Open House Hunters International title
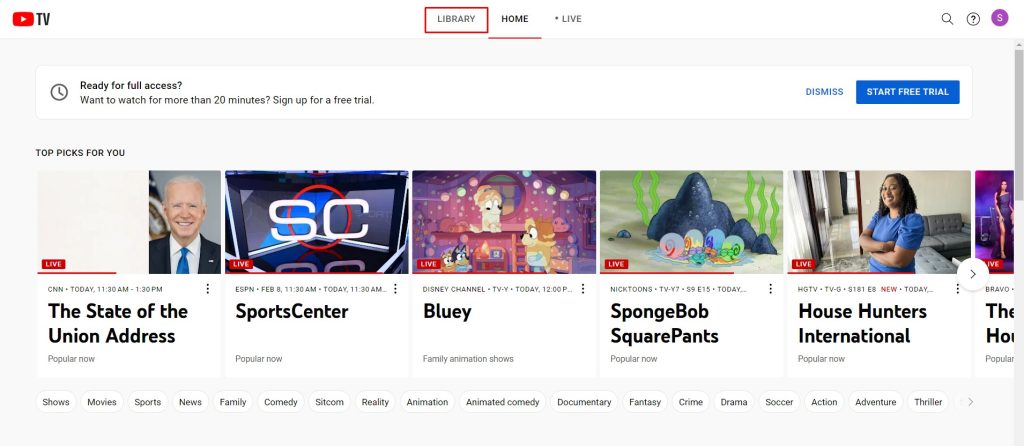 pos(862,323)
